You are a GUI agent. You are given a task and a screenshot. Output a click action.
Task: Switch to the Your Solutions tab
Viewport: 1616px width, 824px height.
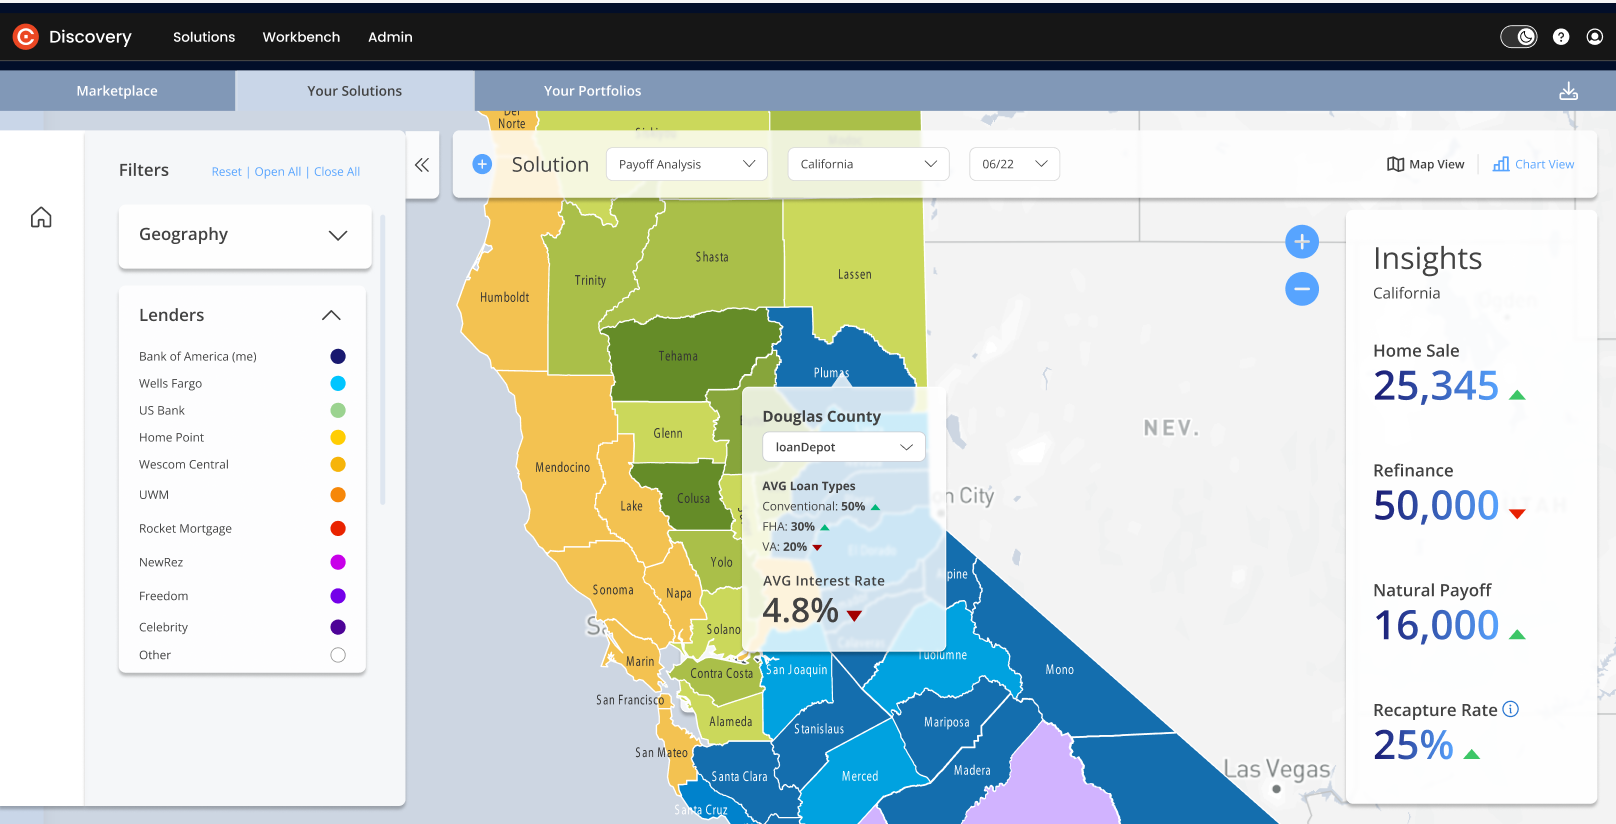[x=355, y=90]
